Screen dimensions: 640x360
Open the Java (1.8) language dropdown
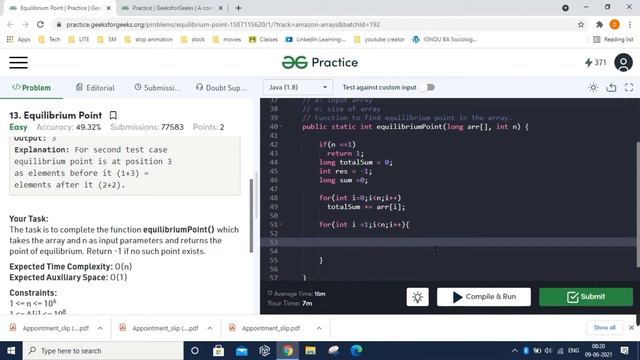[x=298, y=87]
